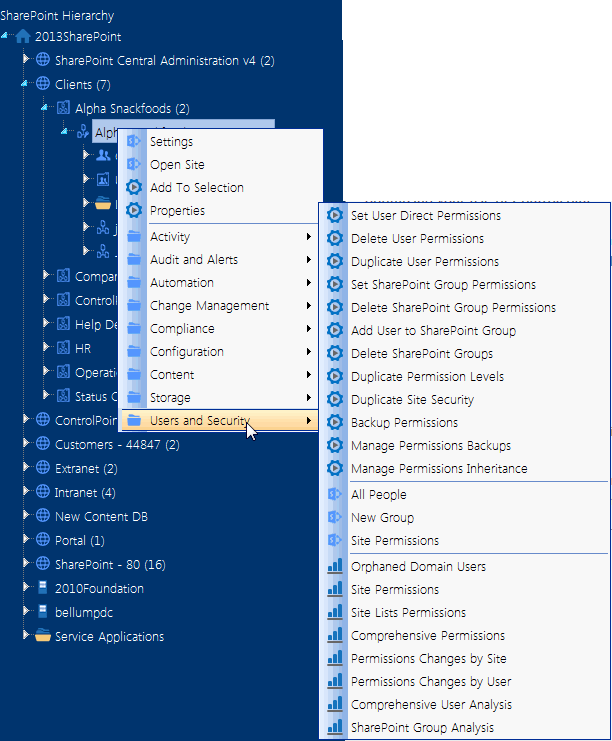Open the Change Management submenu
Viewport: 612px width, 741px height.
point(220,306)
